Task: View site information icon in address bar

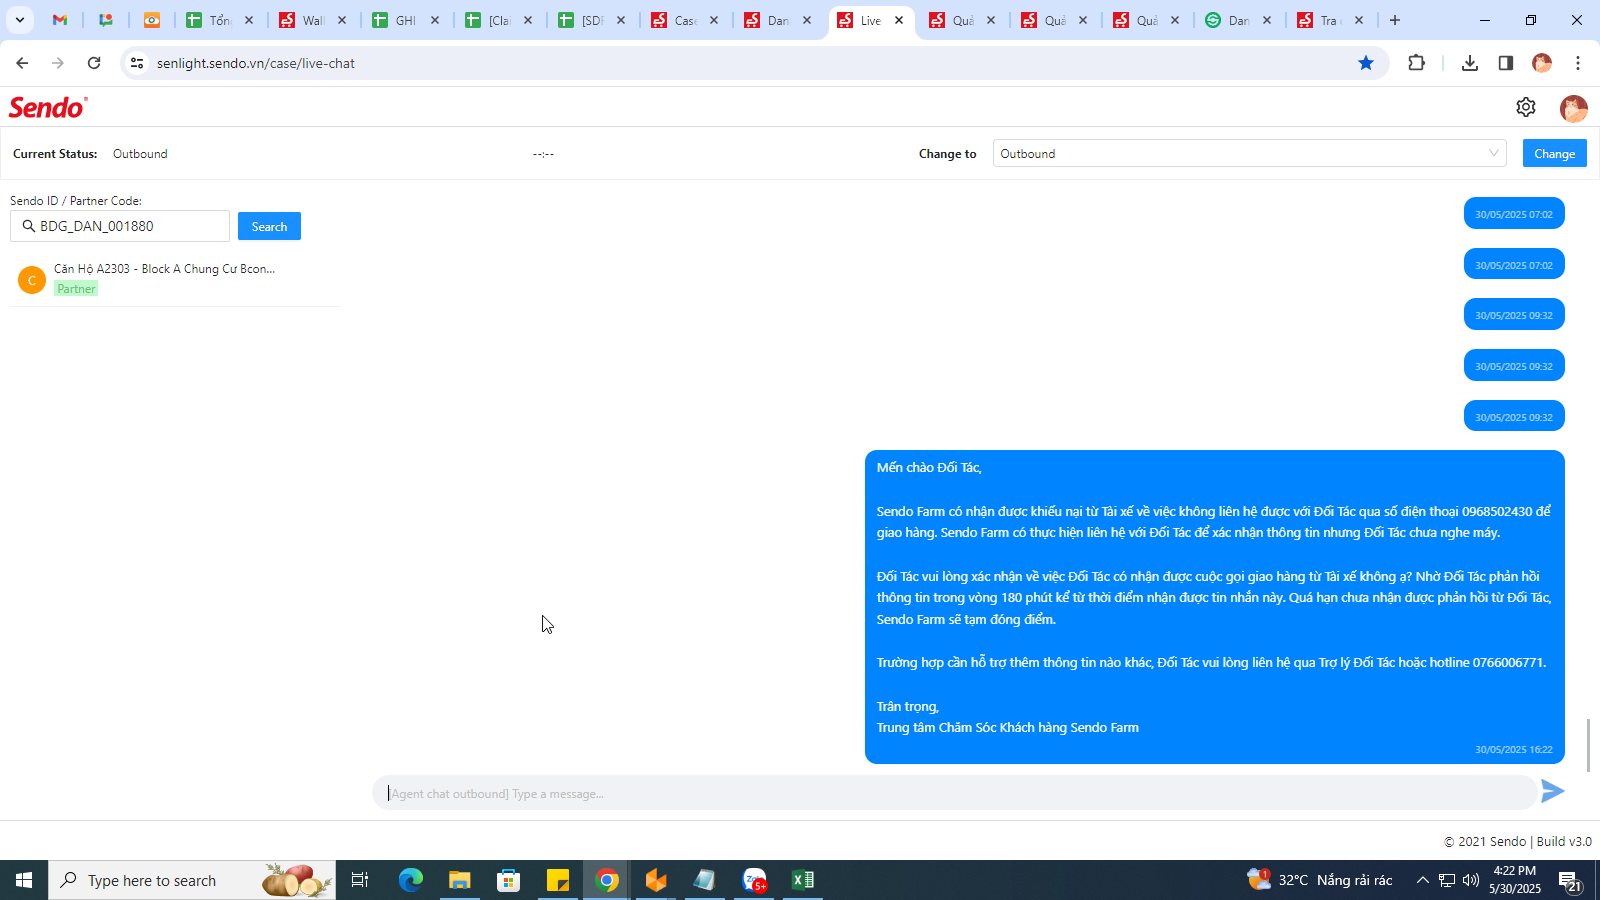Action: click(137, 63)
